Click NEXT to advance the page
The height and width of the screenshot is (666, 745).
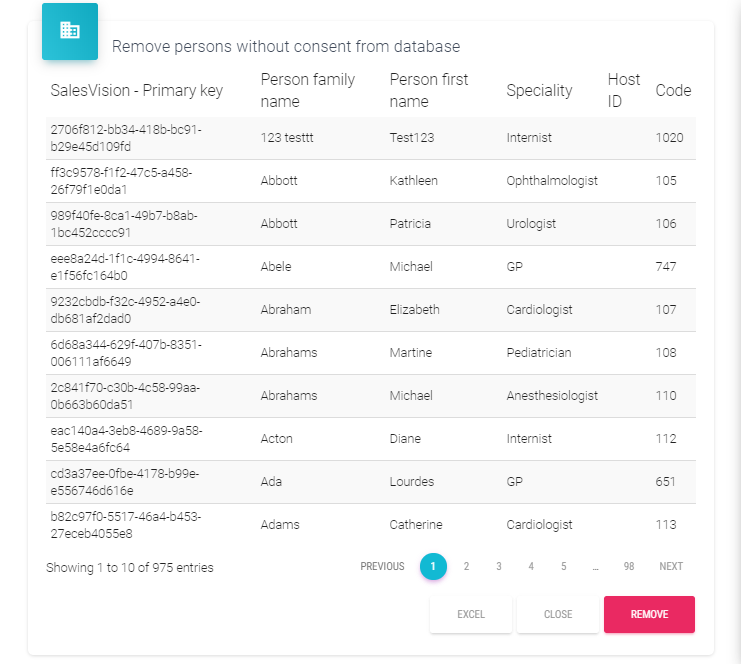pyautogui.click(x=671, y=566)
